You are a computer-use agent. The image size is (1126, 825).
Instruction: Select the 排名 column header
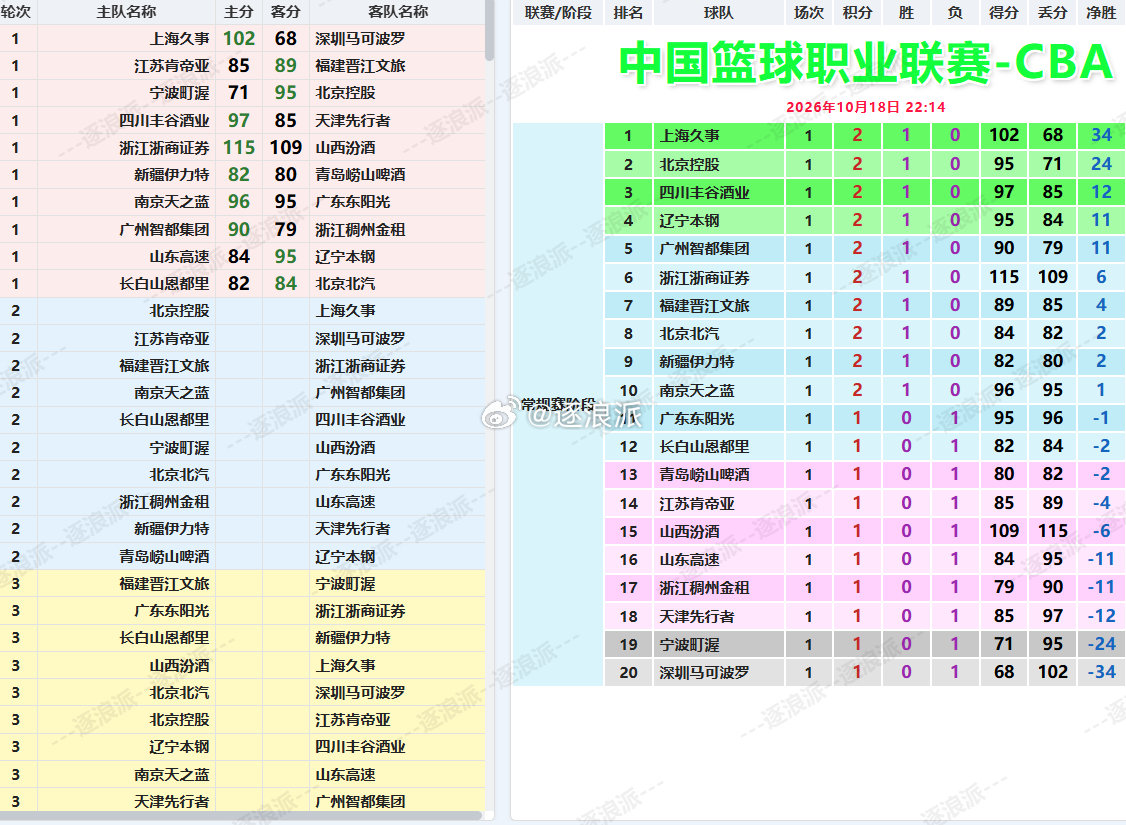pyautogui.click(x=628, y=13)
